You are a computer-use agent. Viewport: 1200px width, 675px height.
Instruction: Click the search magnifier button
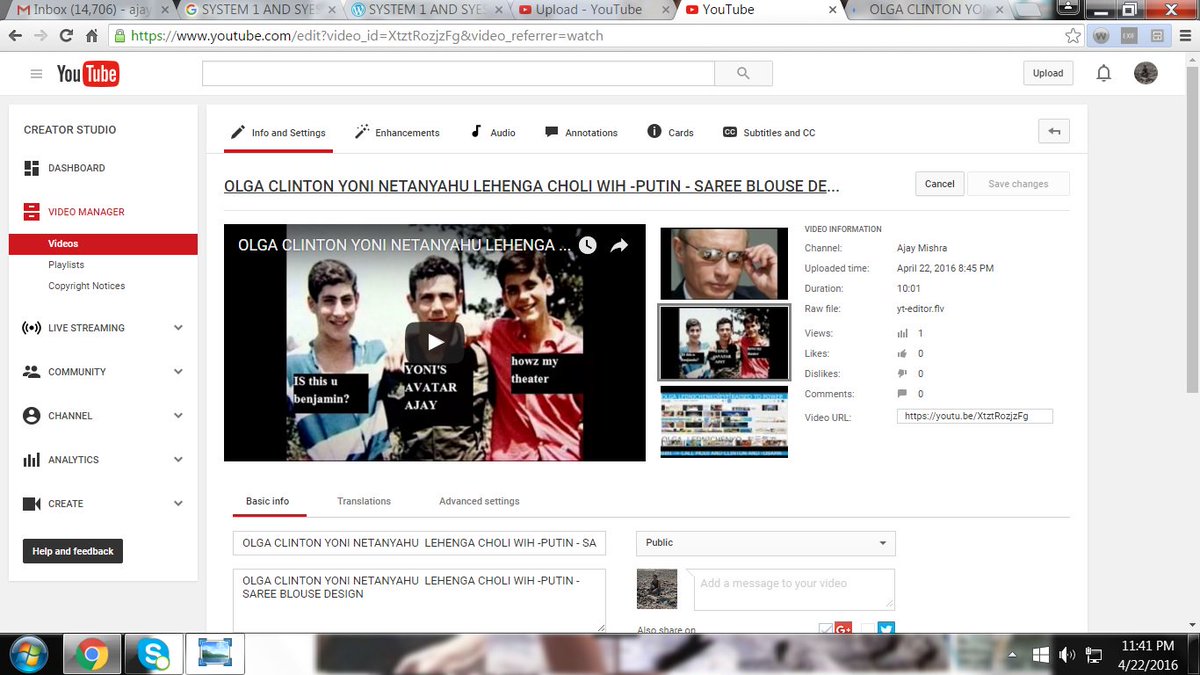click(743, 73)
